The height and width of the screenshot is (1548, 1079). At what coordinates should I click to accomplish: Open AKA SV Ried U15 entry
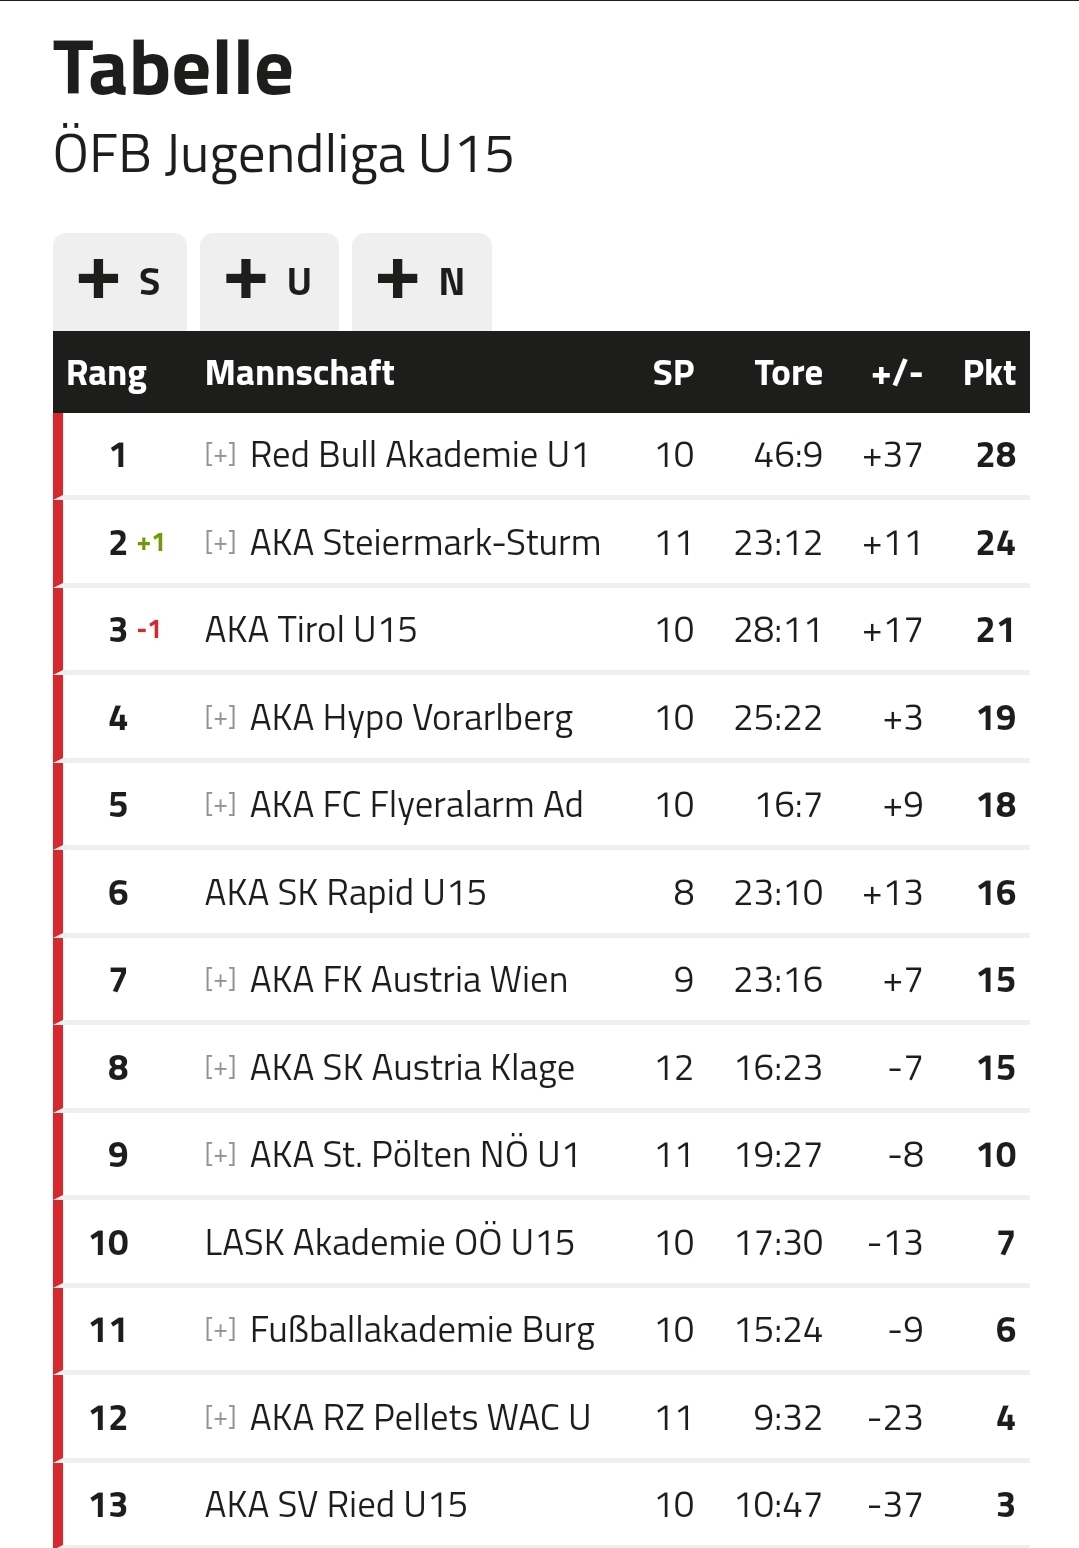pos(336,1504)
